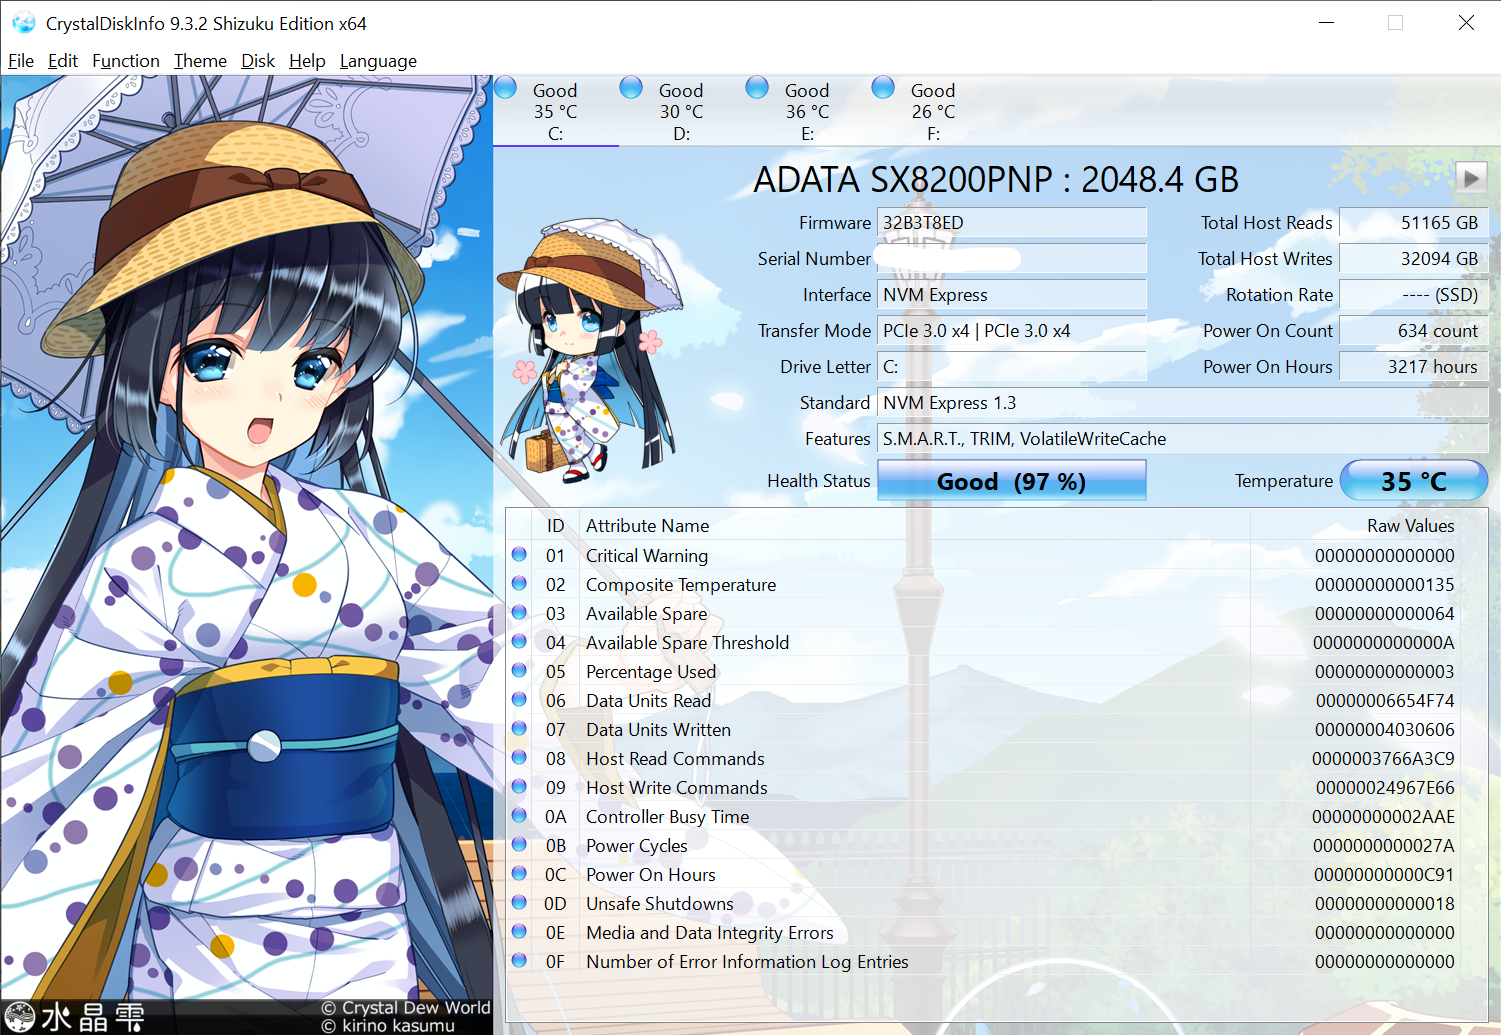Open the Edit menu
Image resolution: width=1501 pixels, height=1035 pixels.
pos(63,61)
